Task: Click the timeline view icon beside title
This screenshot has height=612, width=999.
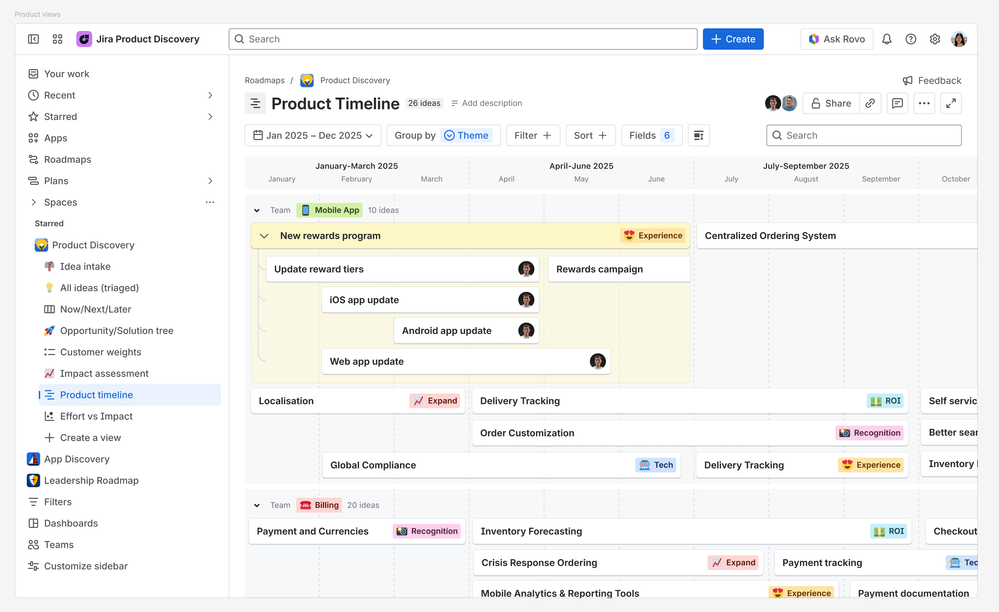Action: tap(255, 103)
